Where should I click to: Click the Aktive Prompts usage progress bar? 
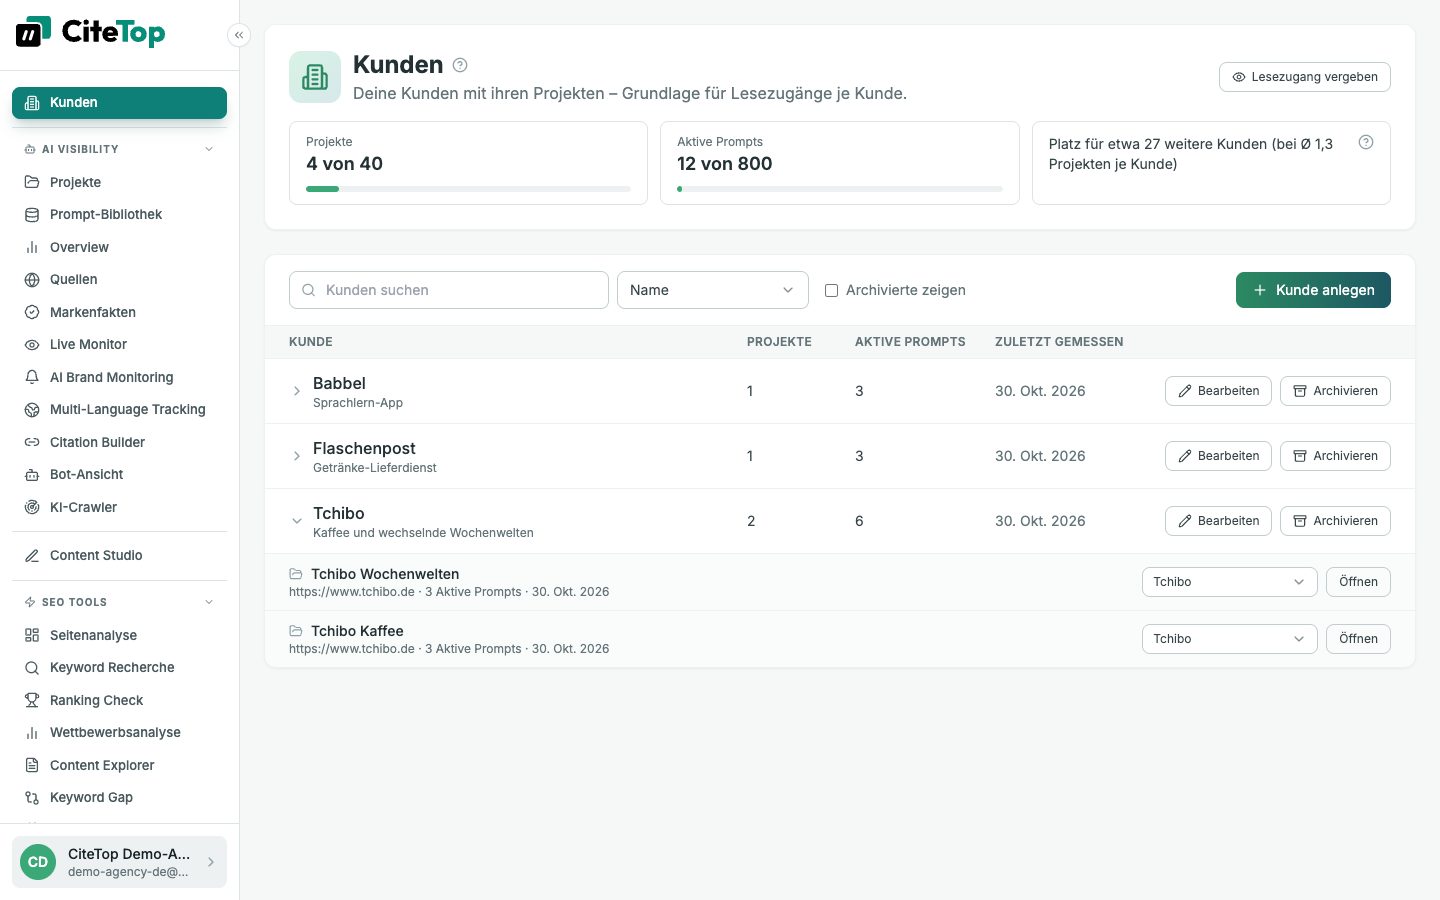coord(840,188)
